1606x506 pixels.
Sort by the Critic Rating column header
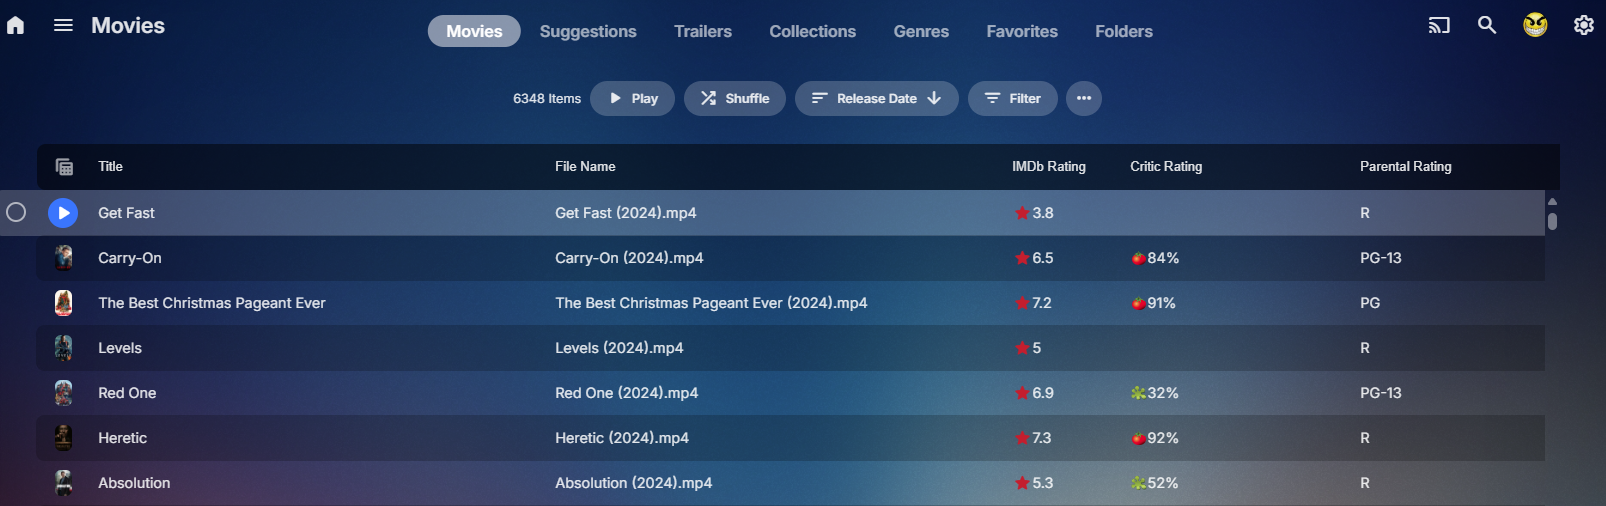(x=1166, y=167)
